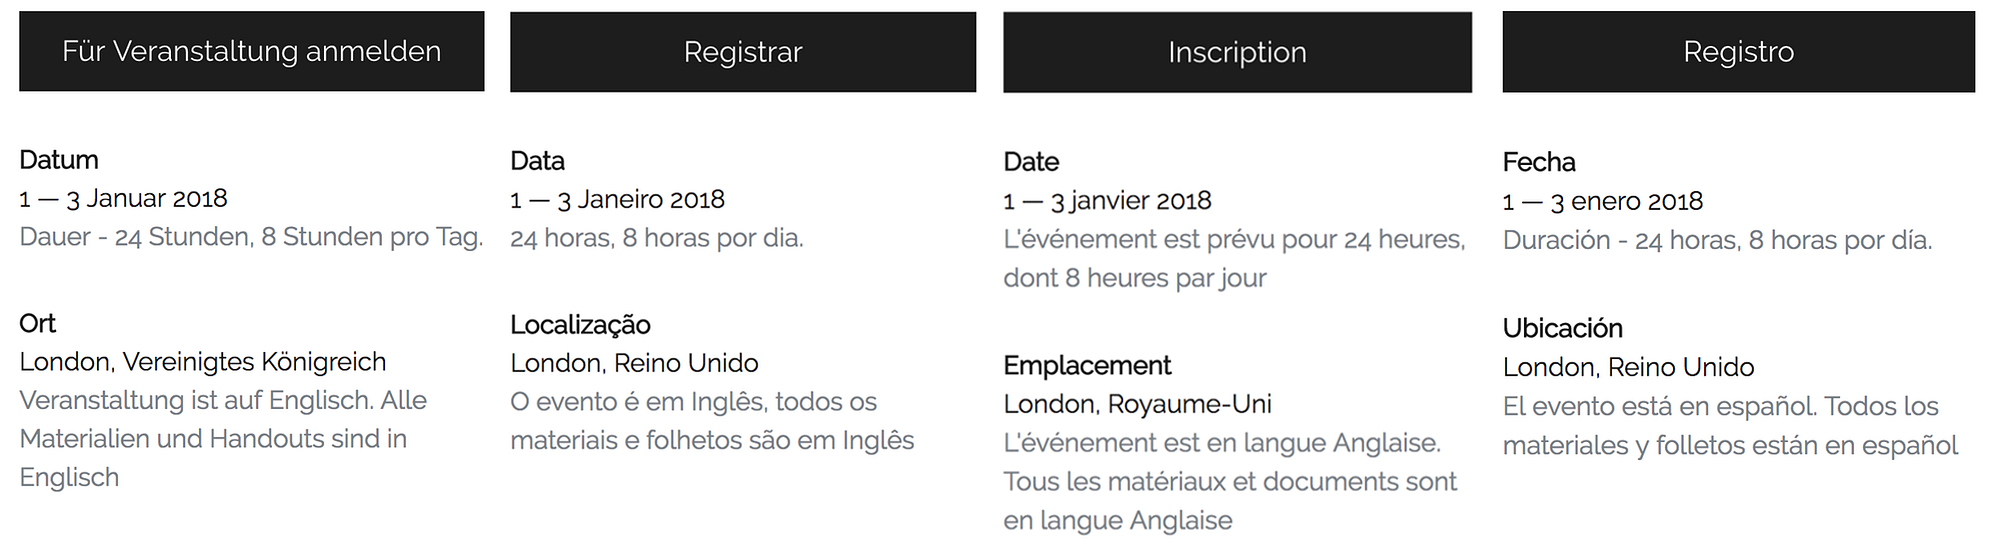
Task: Click the El evento está en español paragraph
Action: coord(1729,425)
